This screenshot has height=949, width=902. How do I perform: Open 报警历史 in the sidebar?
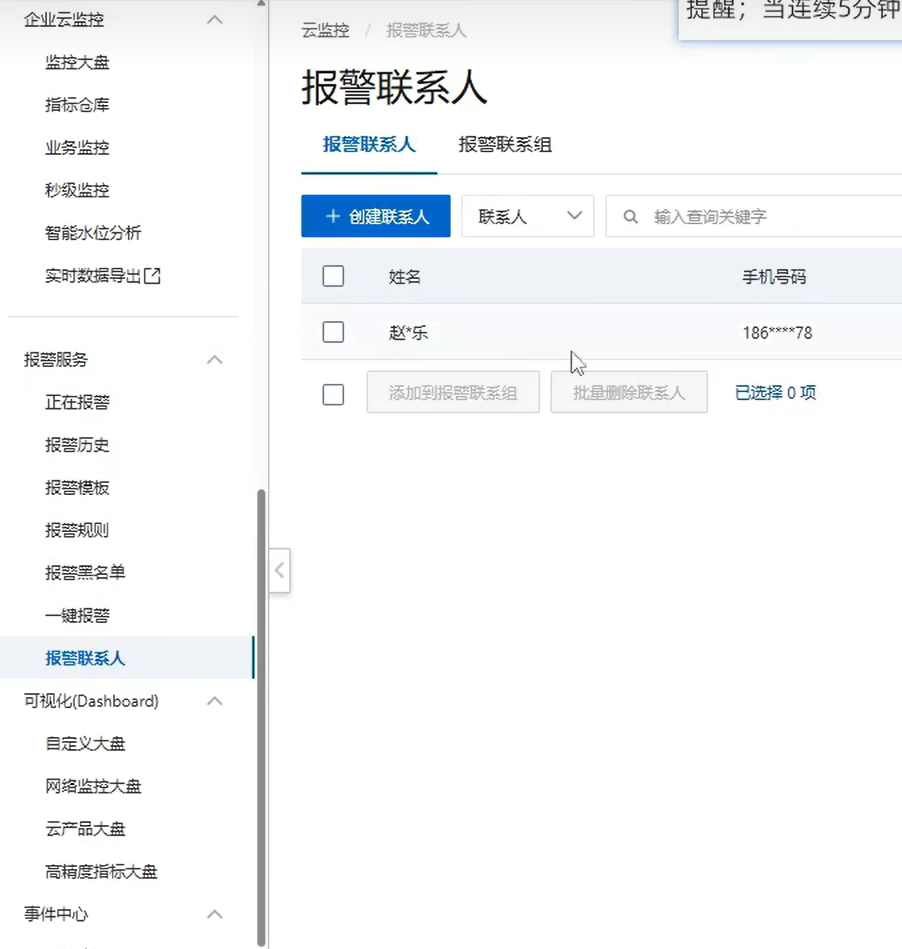(77, 445)
